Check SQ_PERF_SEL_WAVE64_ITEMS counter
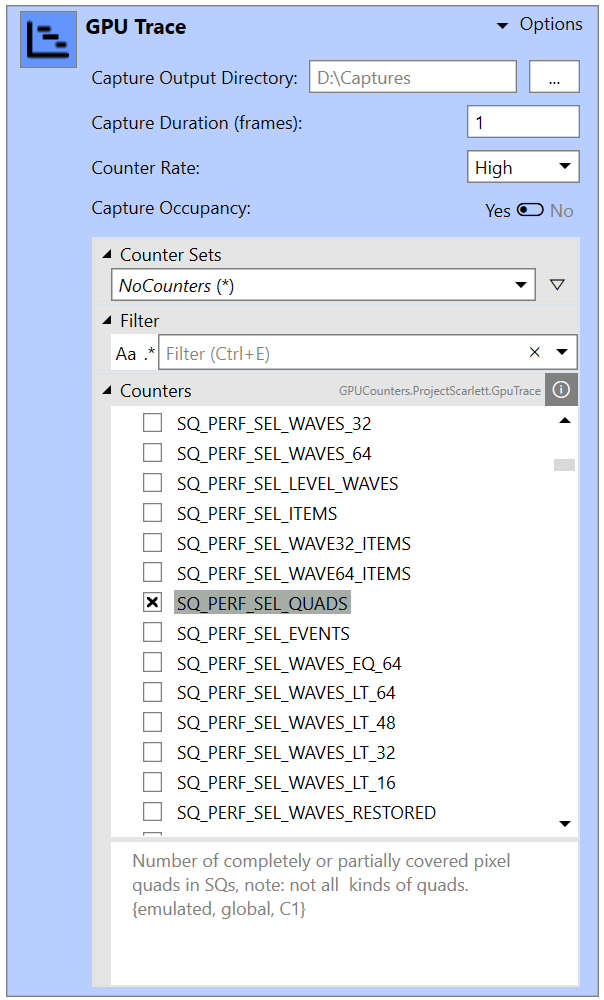 (152, 573)
